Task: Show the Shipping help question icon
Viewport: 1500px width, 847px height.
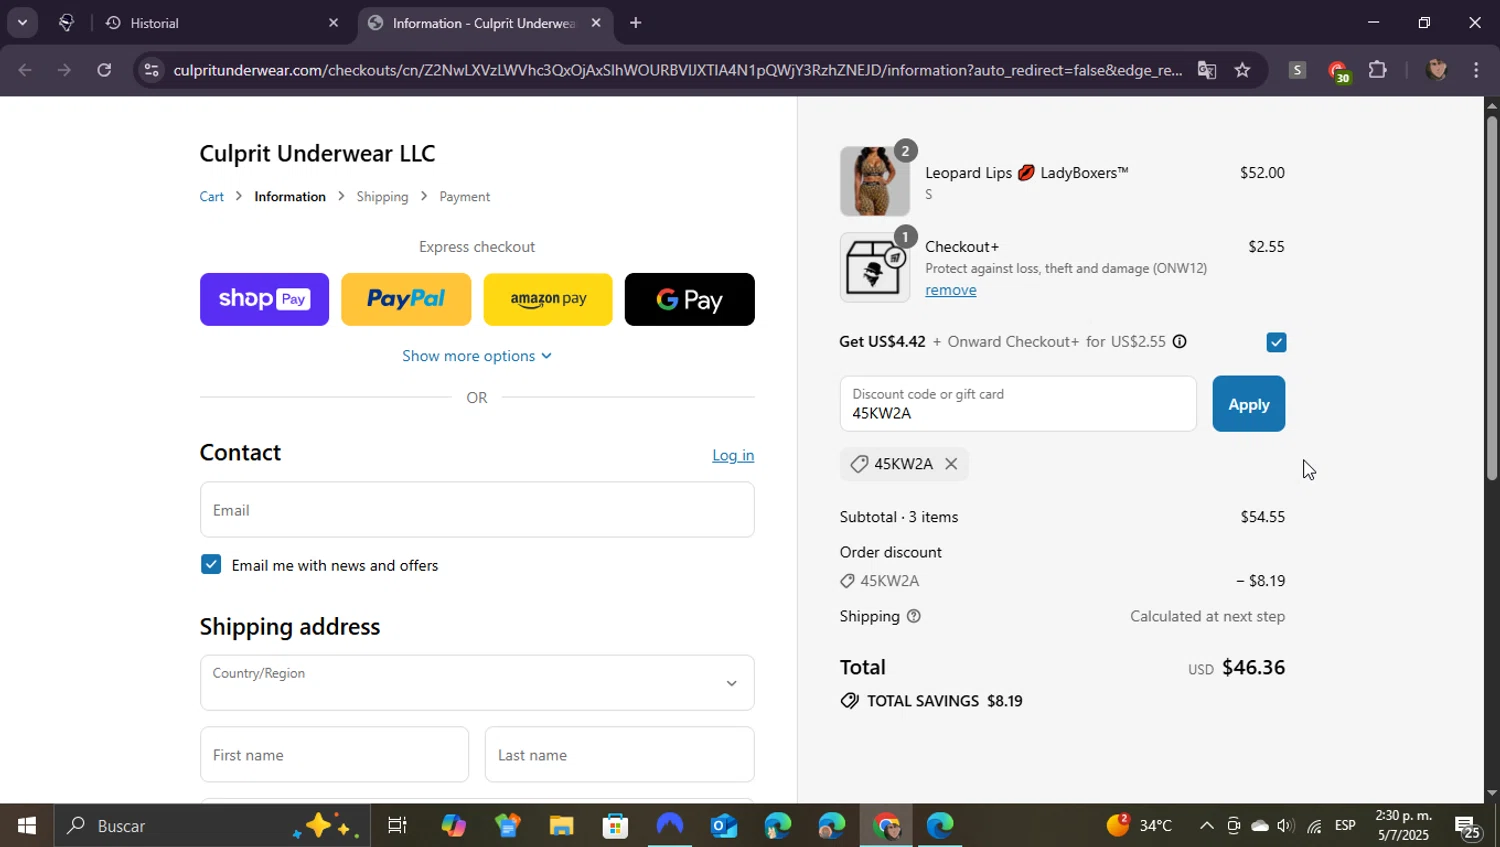Action: click(x=913, y=617)
